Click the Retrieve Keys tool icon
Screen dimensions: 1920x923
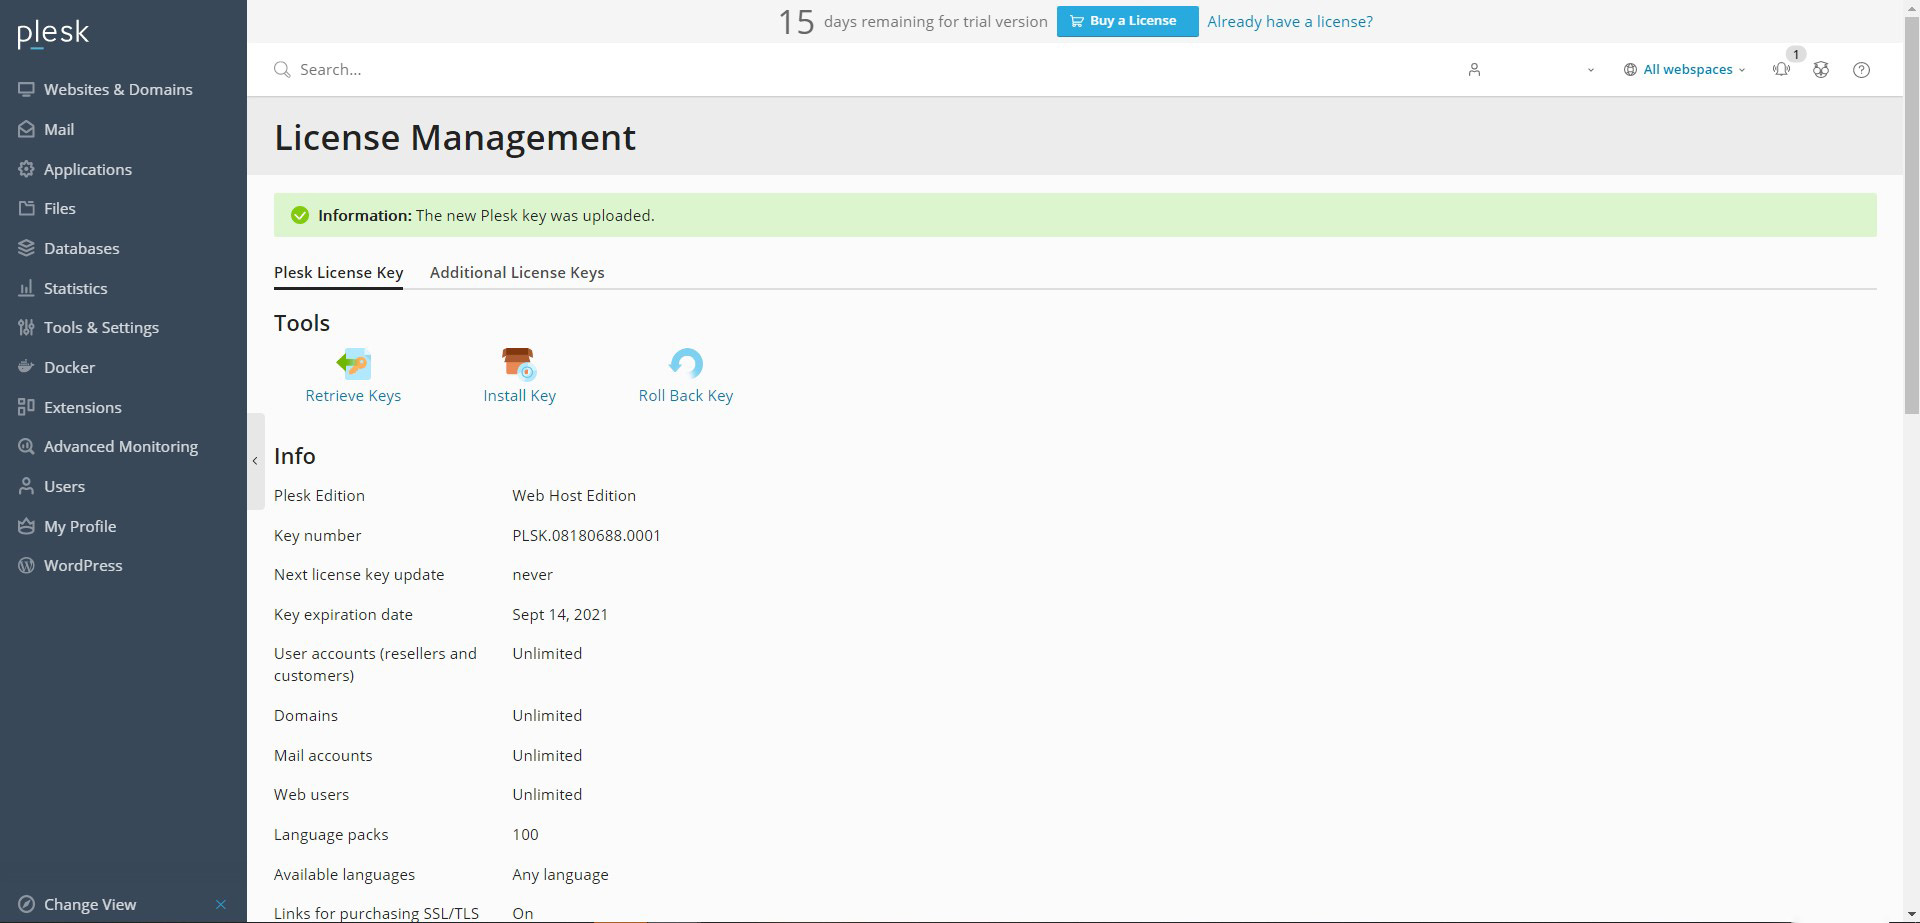click(353, 364)
